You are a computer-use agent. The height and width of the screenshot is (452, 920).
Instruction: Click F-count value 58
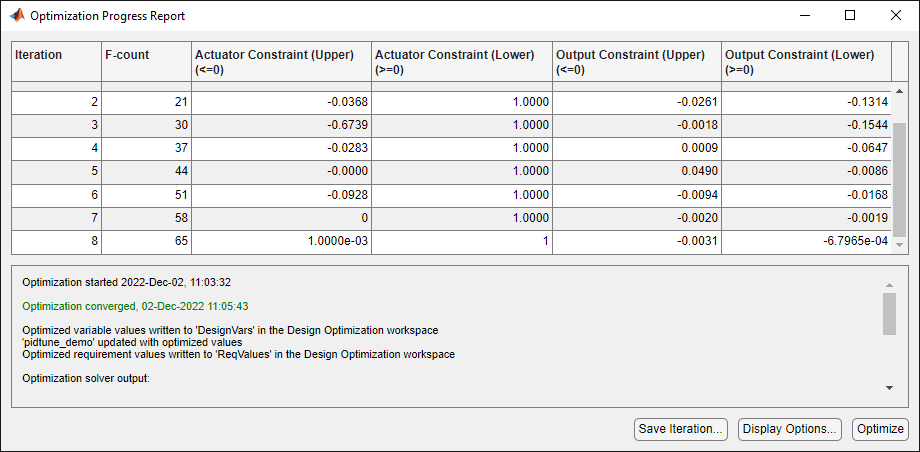point(147,218)
